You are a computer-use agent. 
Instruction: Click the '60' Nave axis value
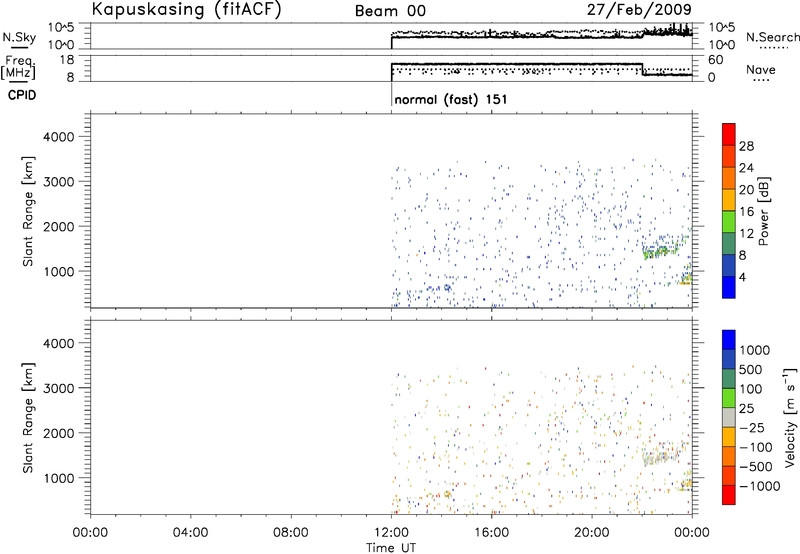pos(716,60)
